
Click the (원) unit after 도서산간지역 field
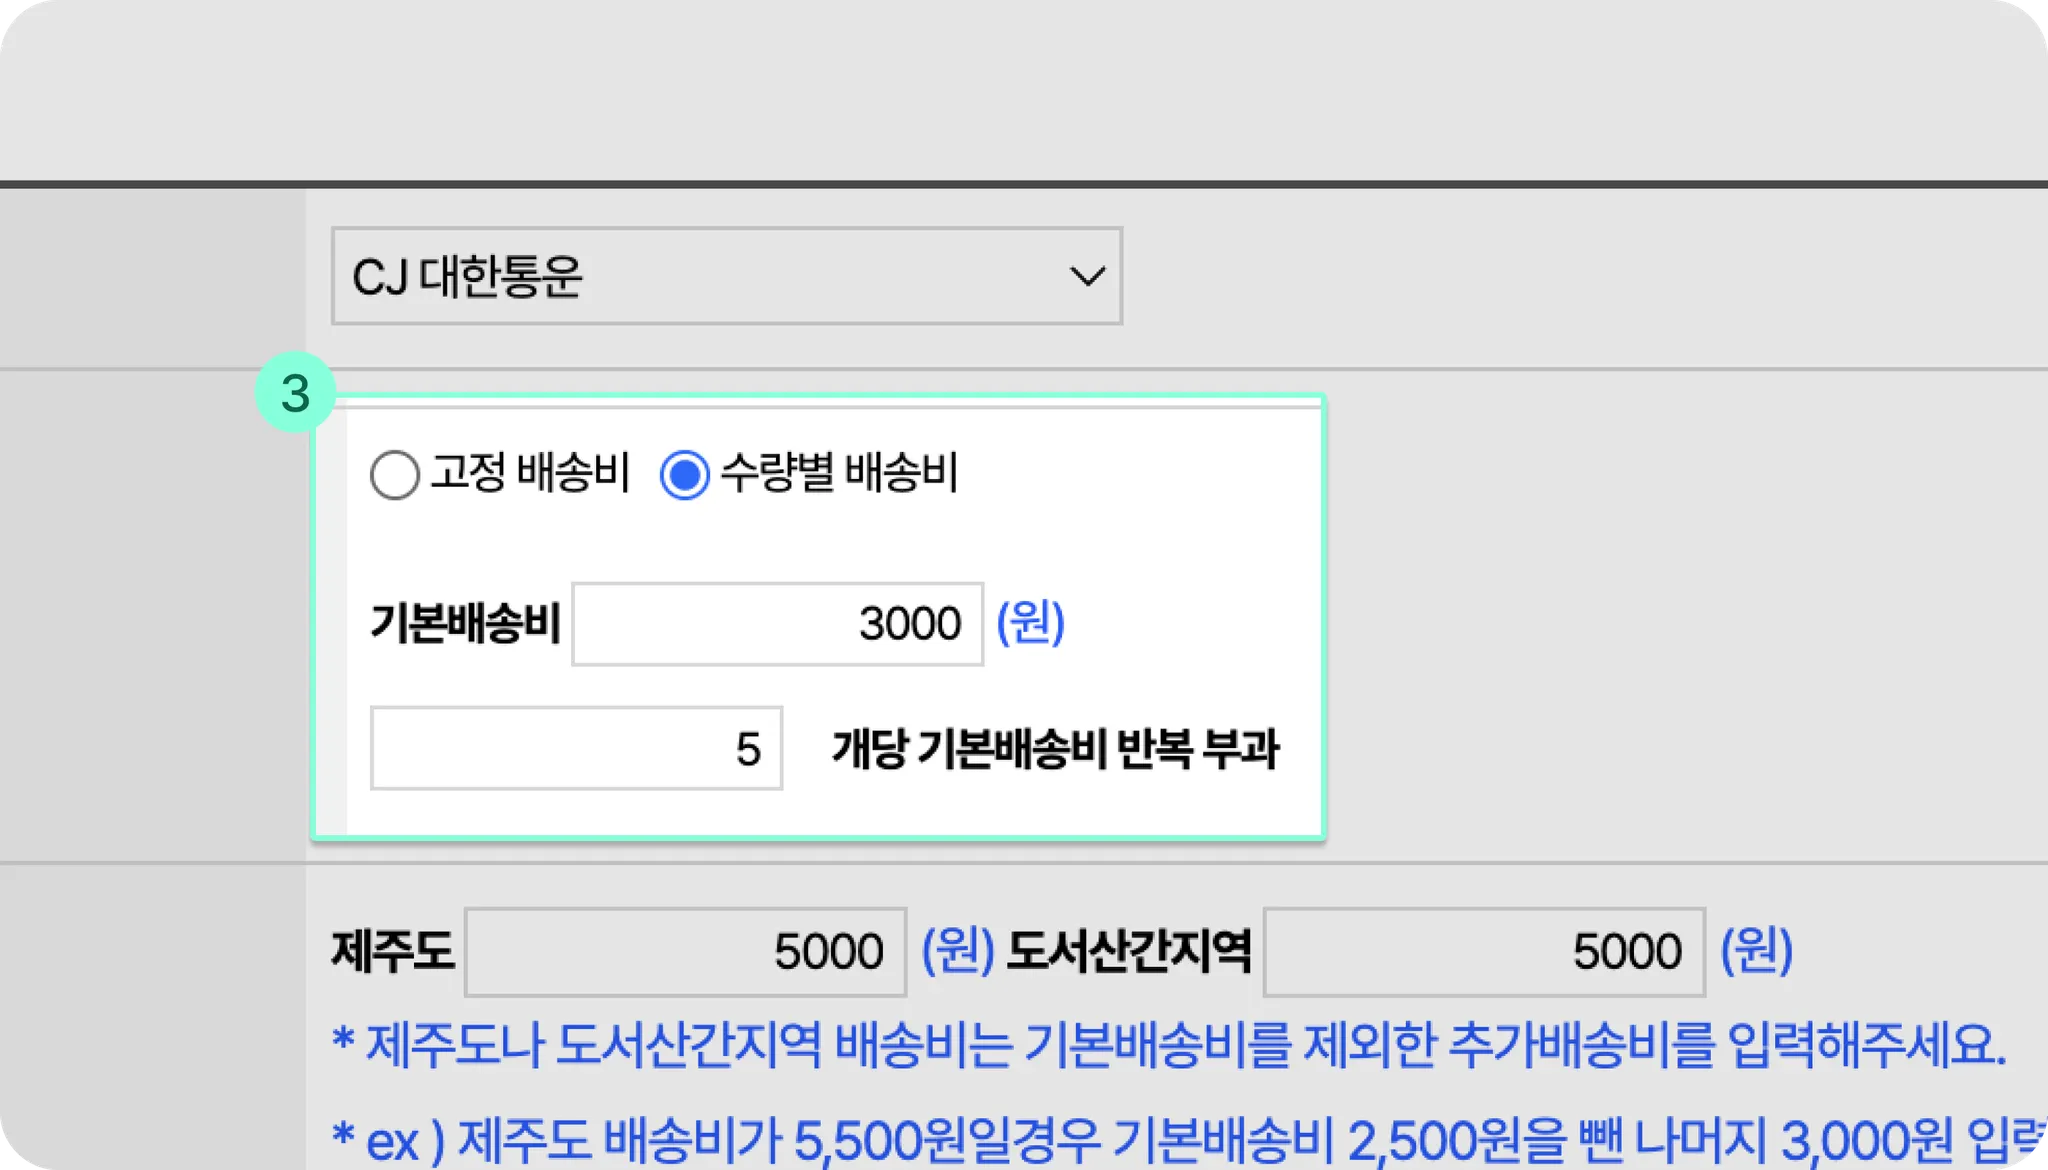coord(1755,950)
